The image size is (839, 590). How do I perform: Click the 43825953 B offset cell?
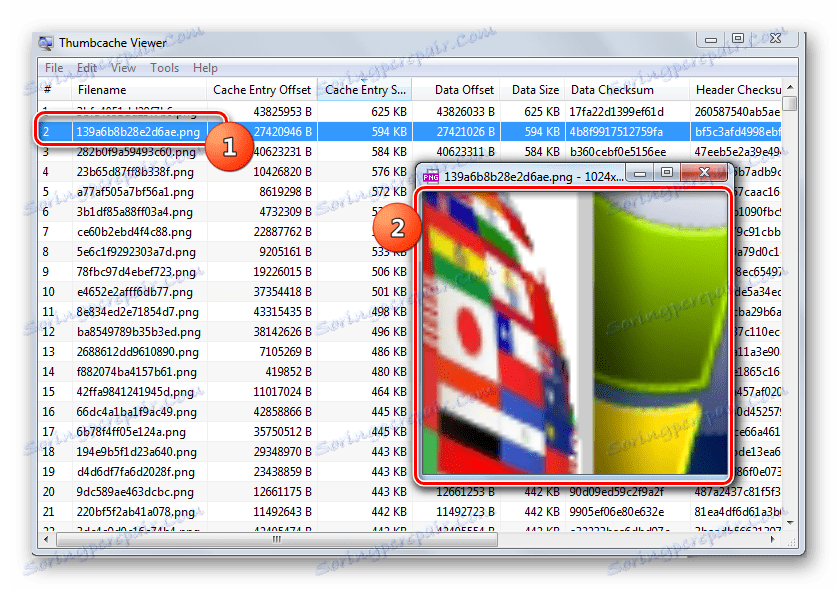click(283, 112)
